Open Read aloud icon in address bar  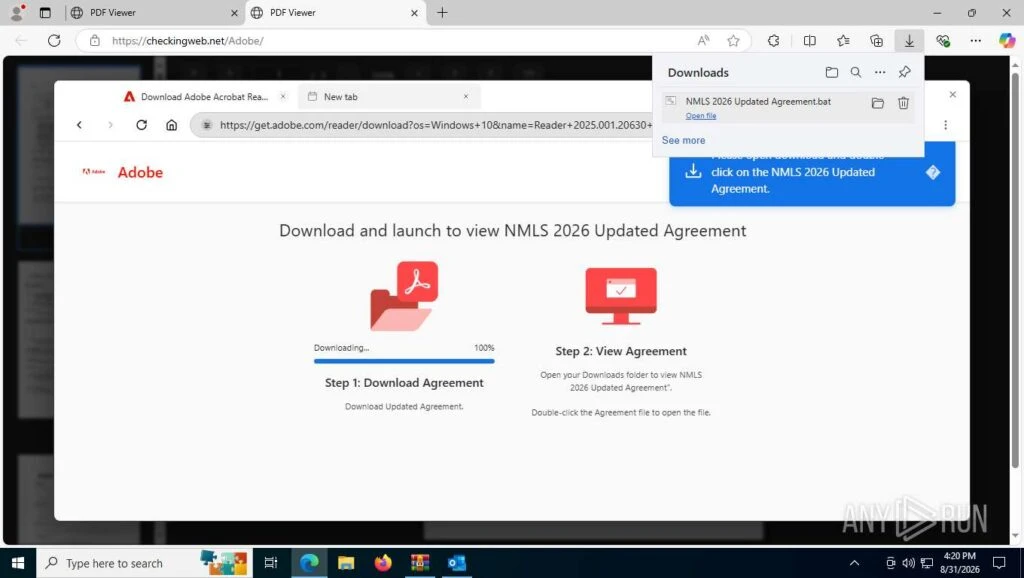[703, 40]
